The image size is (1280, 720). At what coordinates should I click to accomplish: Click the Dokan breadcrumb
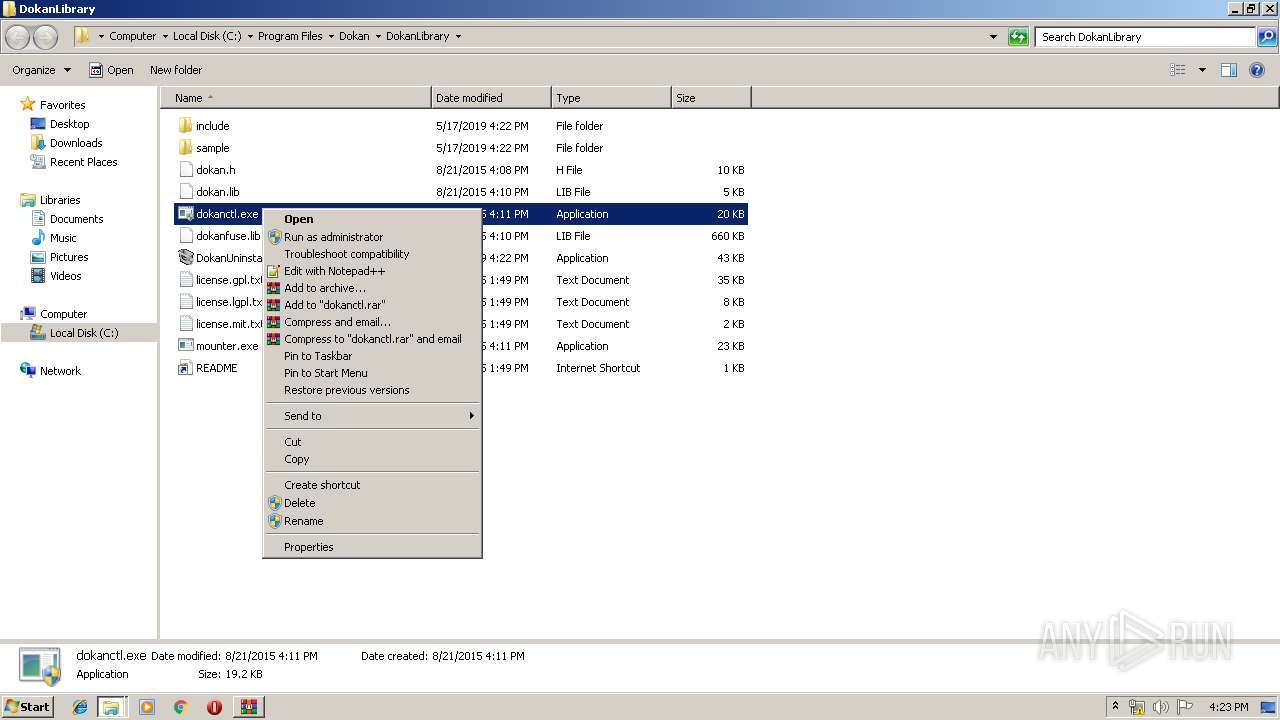click(x=354, y=36)
